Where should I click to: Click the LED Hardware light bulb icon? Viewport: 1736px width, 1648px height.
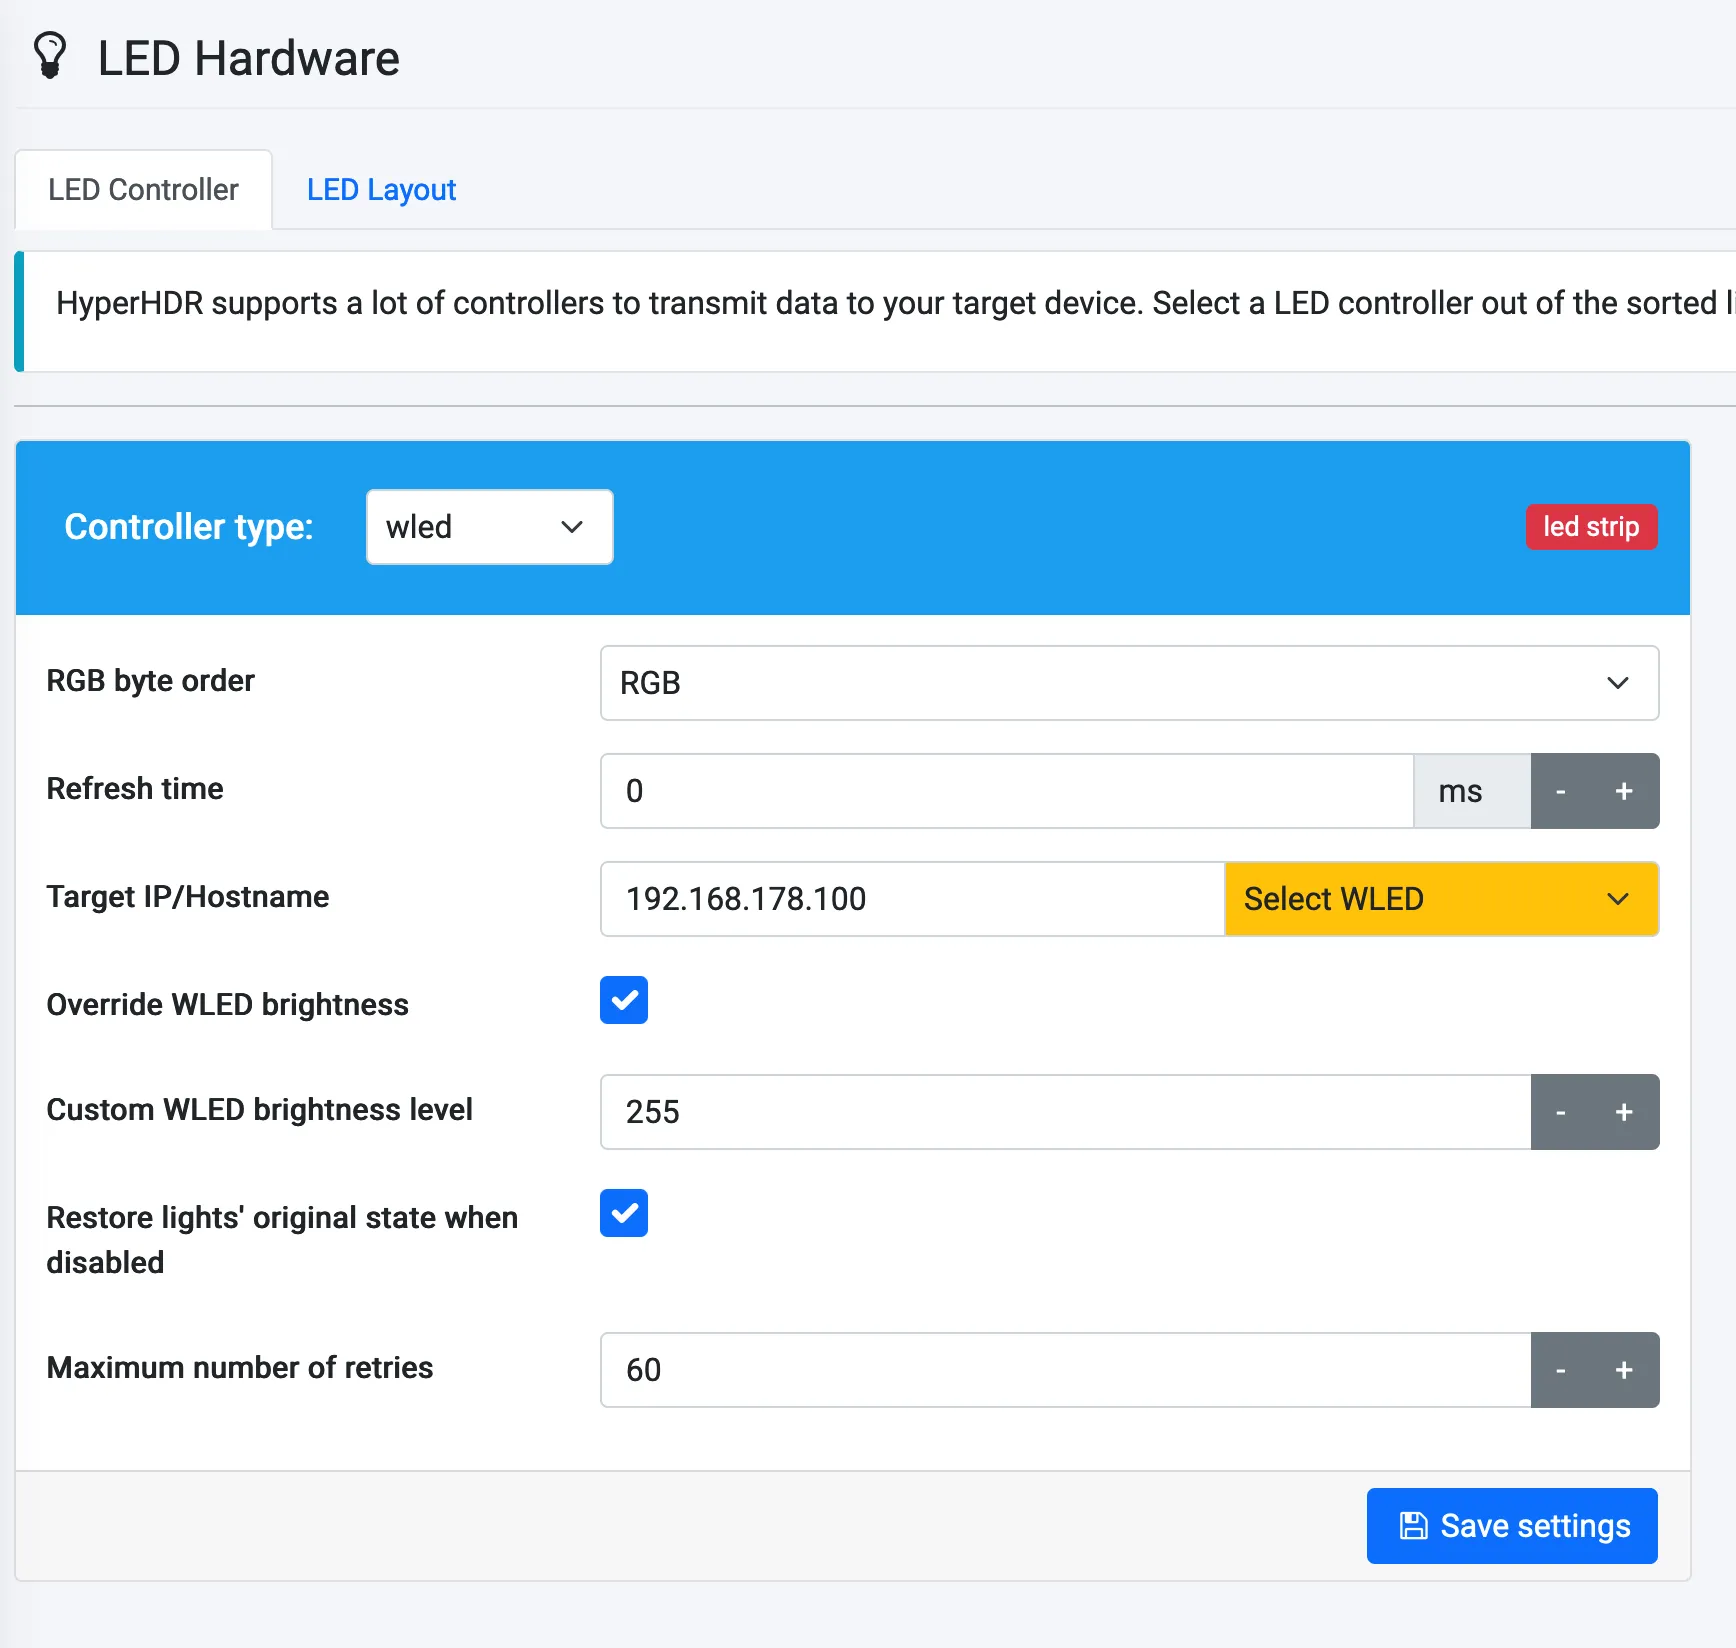tap(51, 55)
